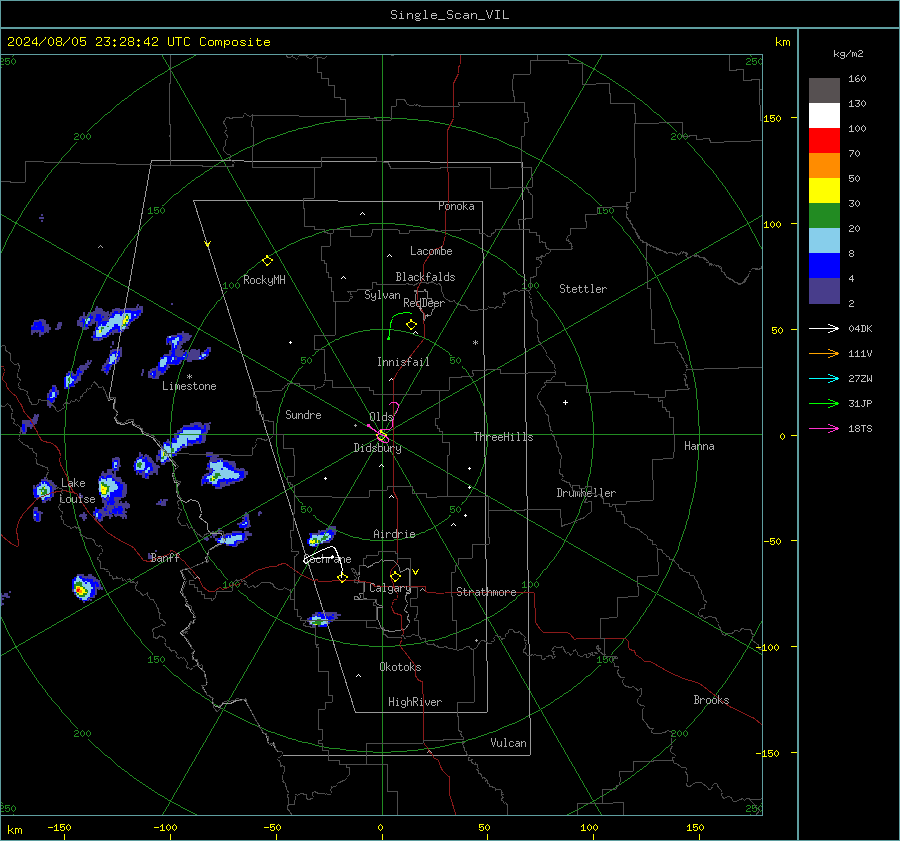
Task: Click the 04DK track label
Action: tap(860, 328)
